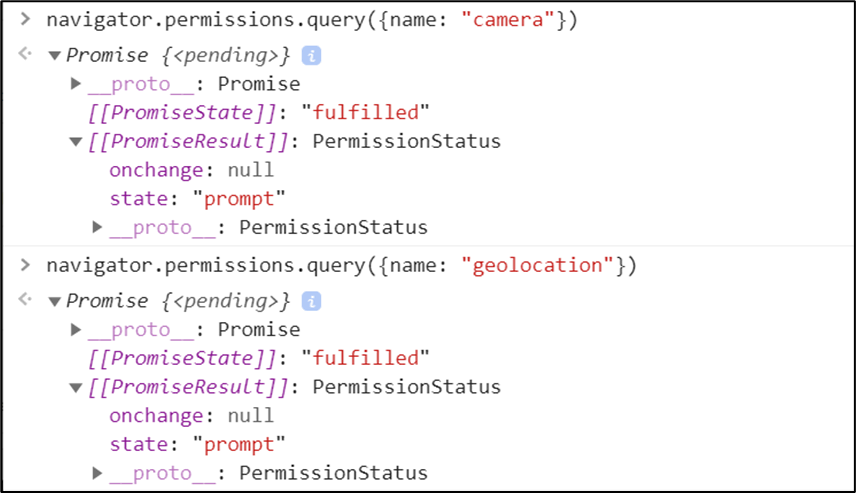Image resolution: width=856 pixels, height=493 pixels.
Task: Collapse [[PromiseResult]] in the camera result
Action: [x=76, y=142]
